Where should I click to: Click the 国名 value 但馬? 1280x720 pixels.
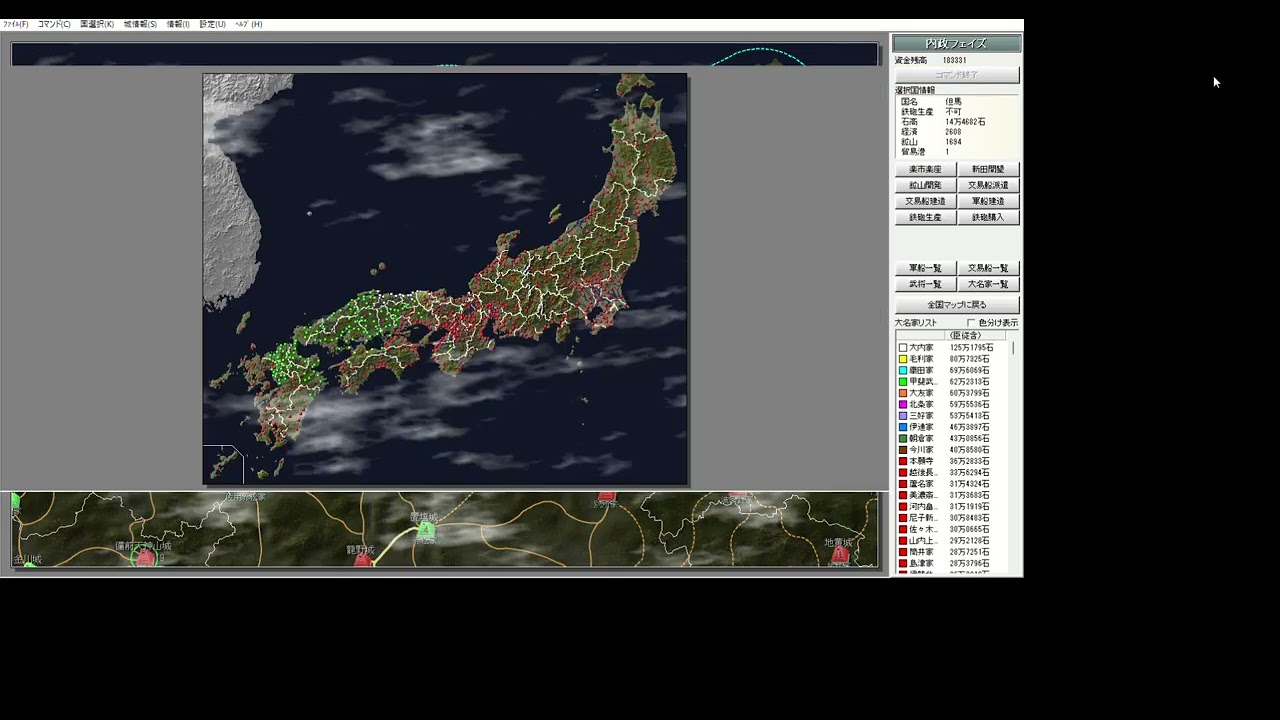point(953,102)
